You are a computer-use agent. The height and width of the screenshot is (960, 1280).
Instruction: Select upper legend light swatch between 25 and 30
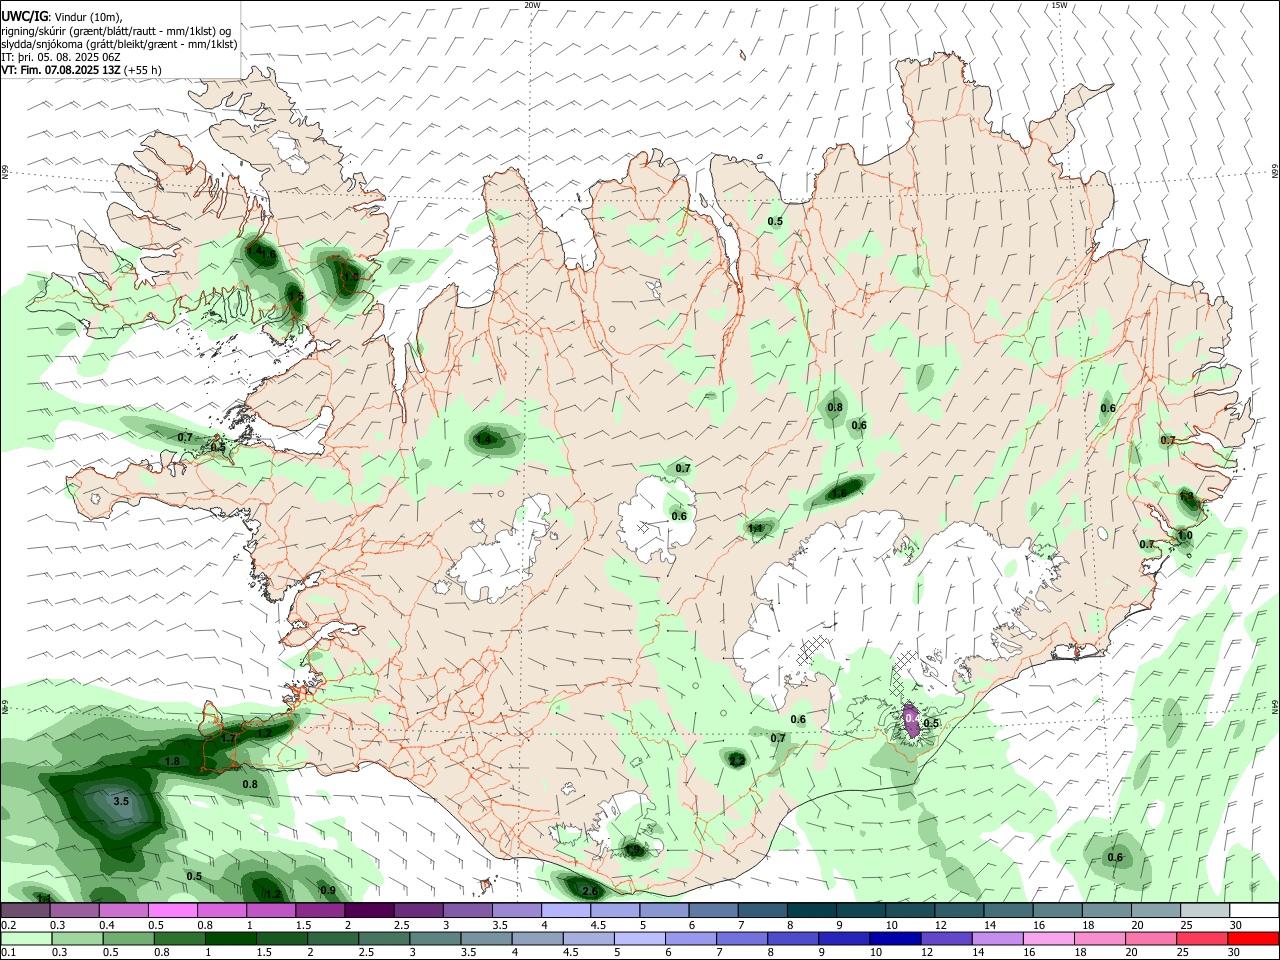click(1205, 910)
